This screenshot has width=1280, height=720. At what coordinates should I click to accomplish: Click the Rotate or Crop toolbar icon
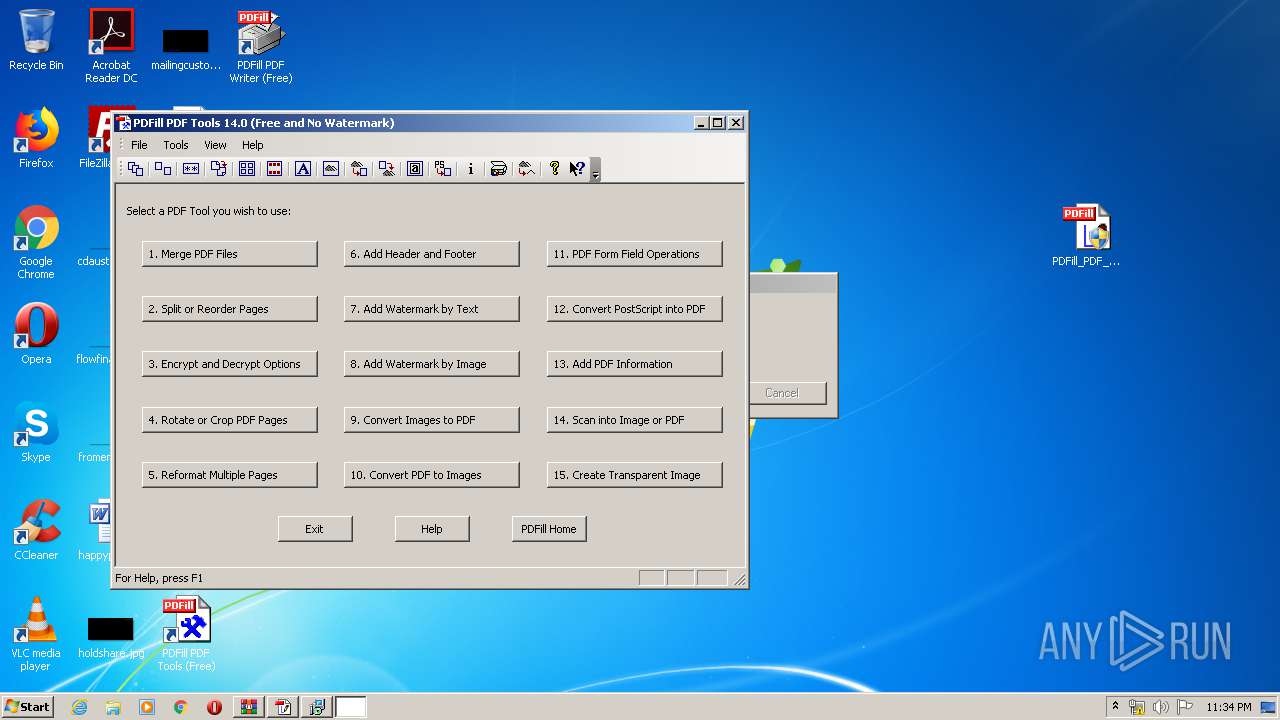219,169
